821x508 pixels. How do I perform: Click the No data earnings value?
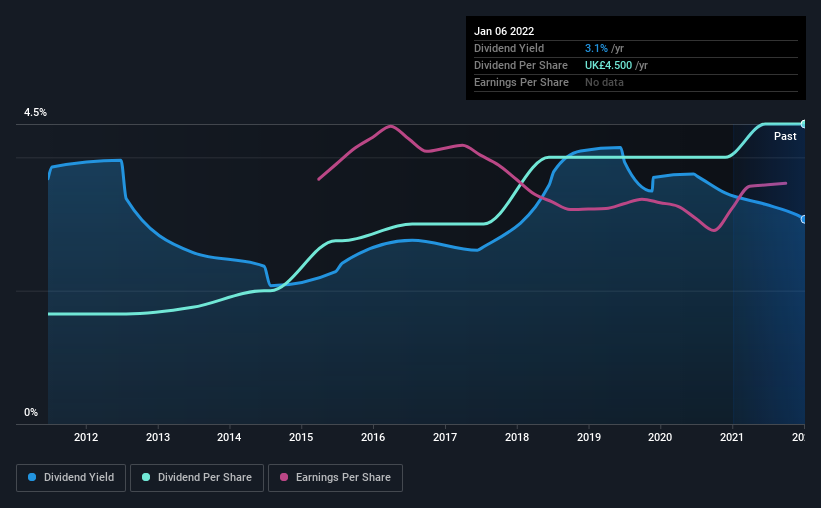604,82
